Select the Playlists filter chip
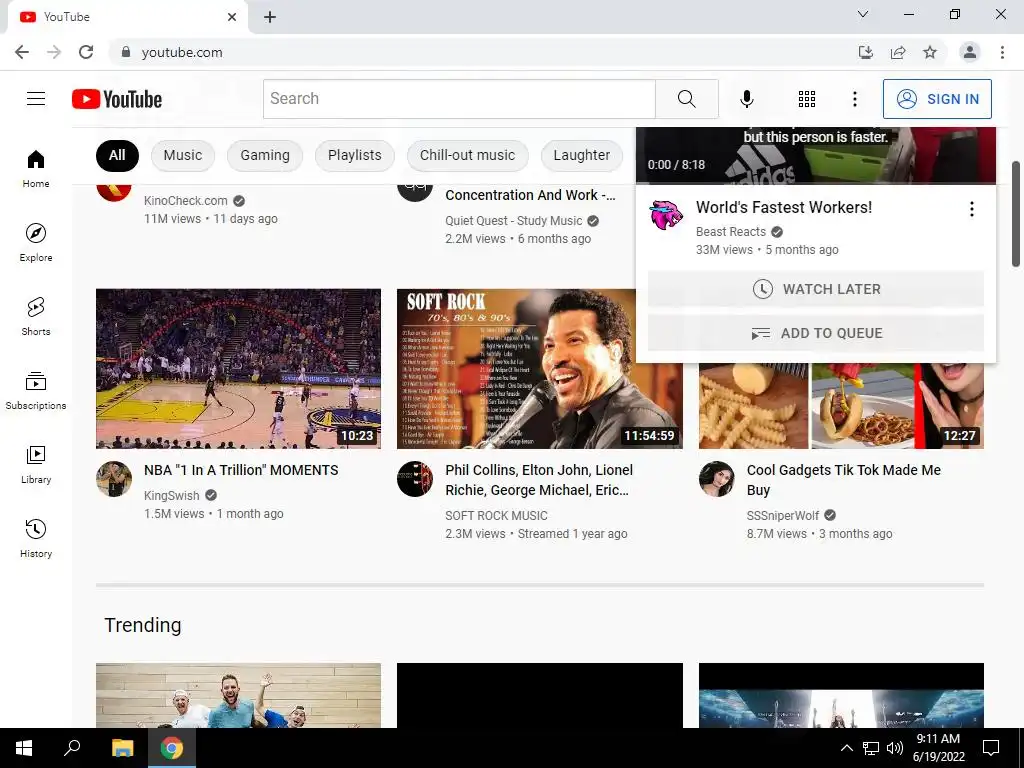The image size is (1024, 768). point(355,155)
